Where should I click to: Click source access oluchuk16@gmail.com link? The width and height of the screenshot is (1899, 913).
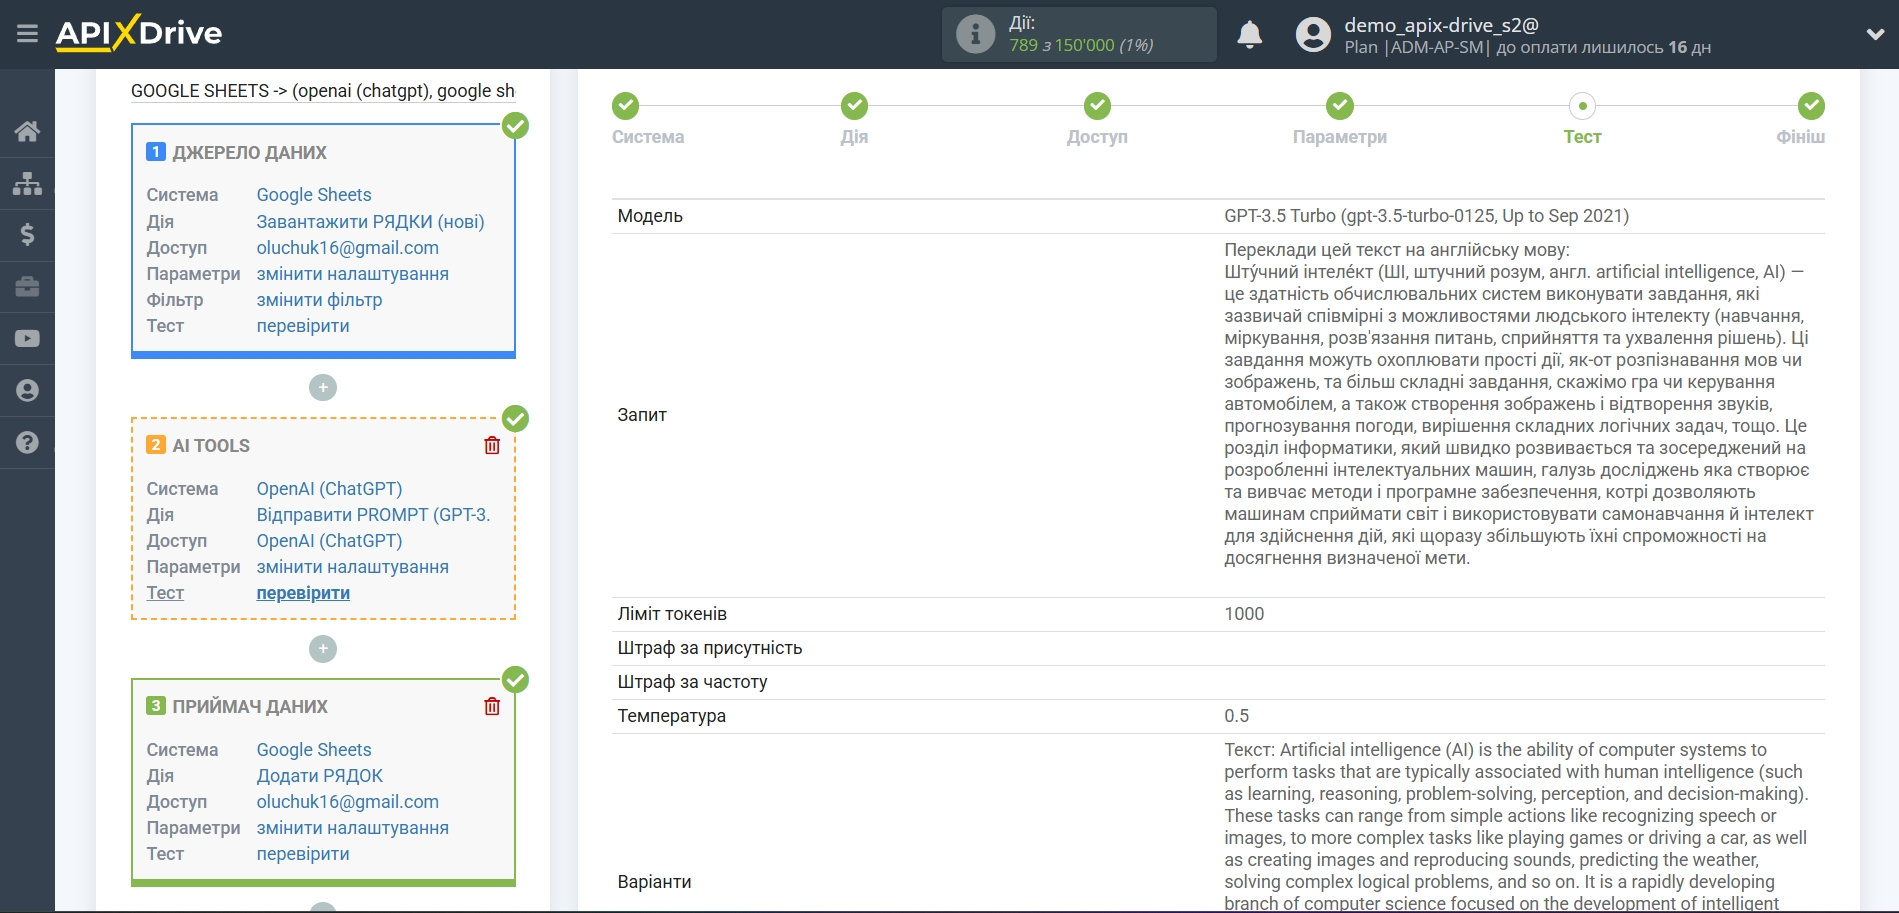click(347, 248)
